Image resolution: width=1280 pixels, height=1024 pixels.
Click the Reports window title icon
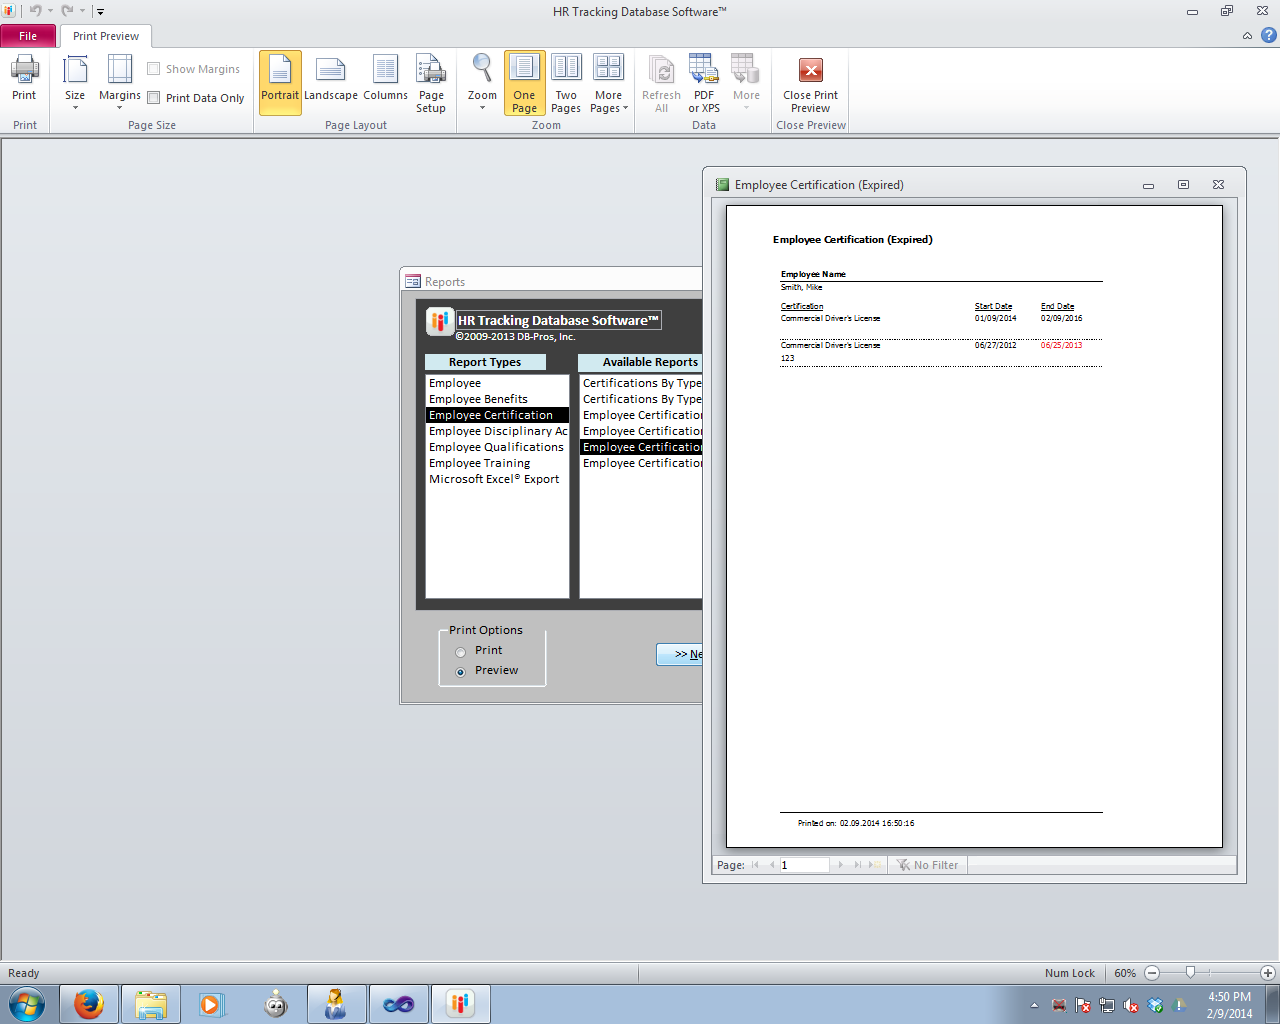pos(413,282)
